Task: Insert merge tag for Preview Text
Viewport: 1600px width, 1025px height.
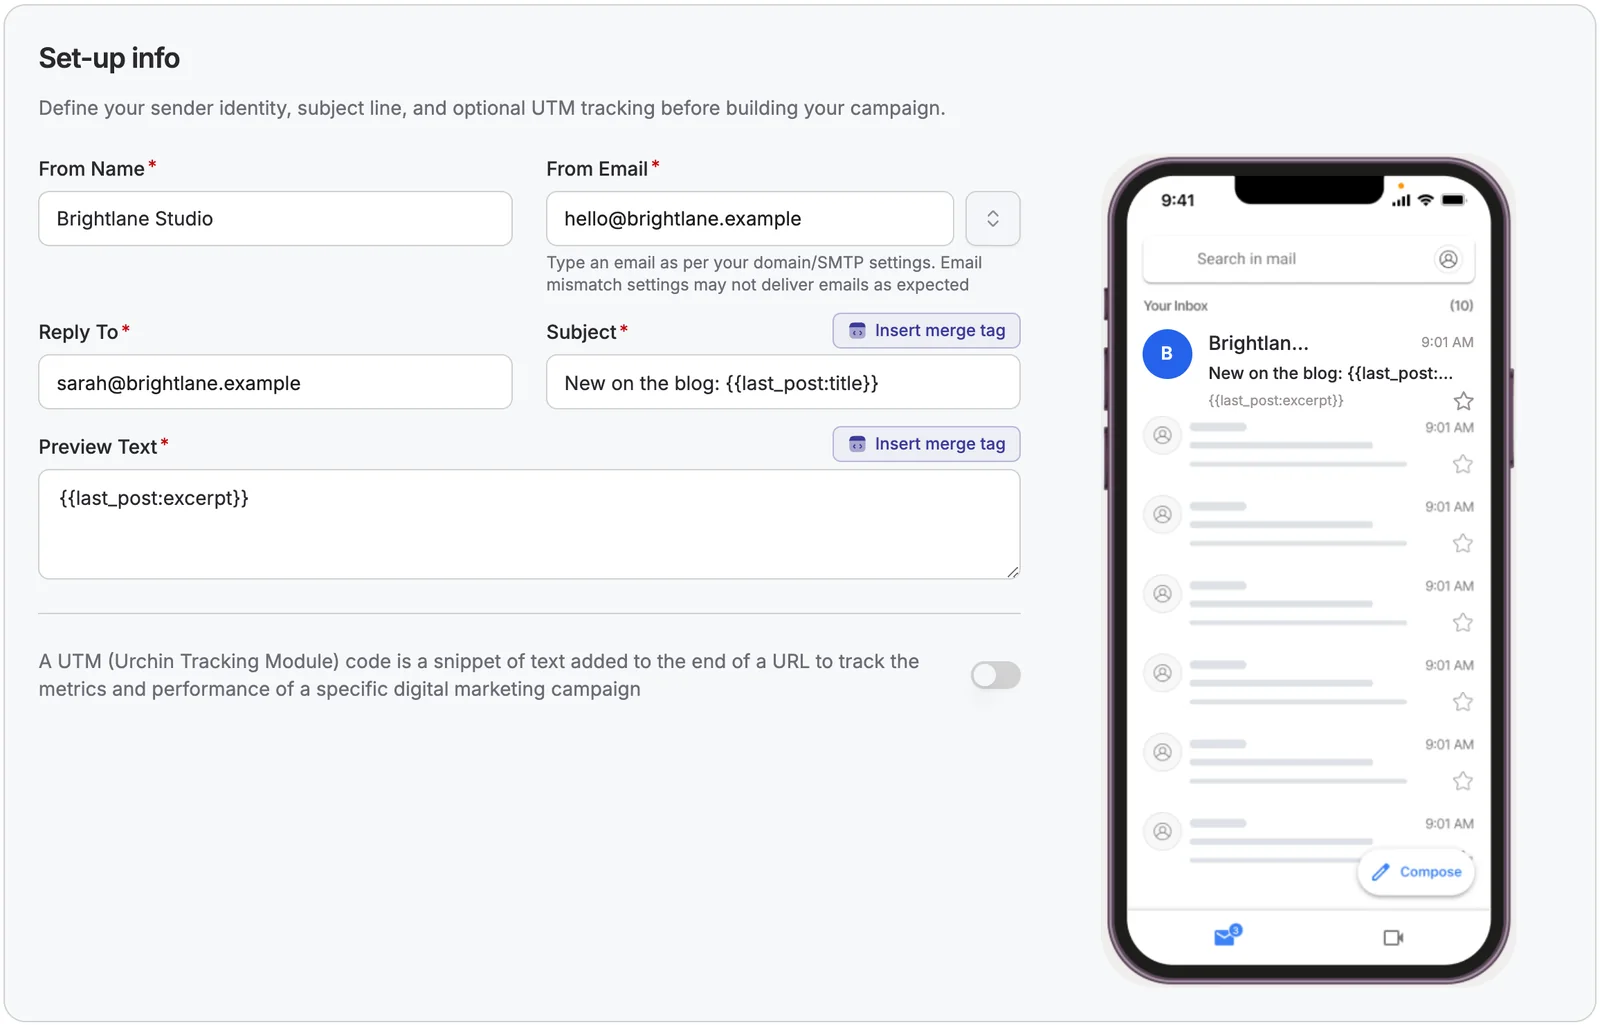Action: click(x=926, y=443)
